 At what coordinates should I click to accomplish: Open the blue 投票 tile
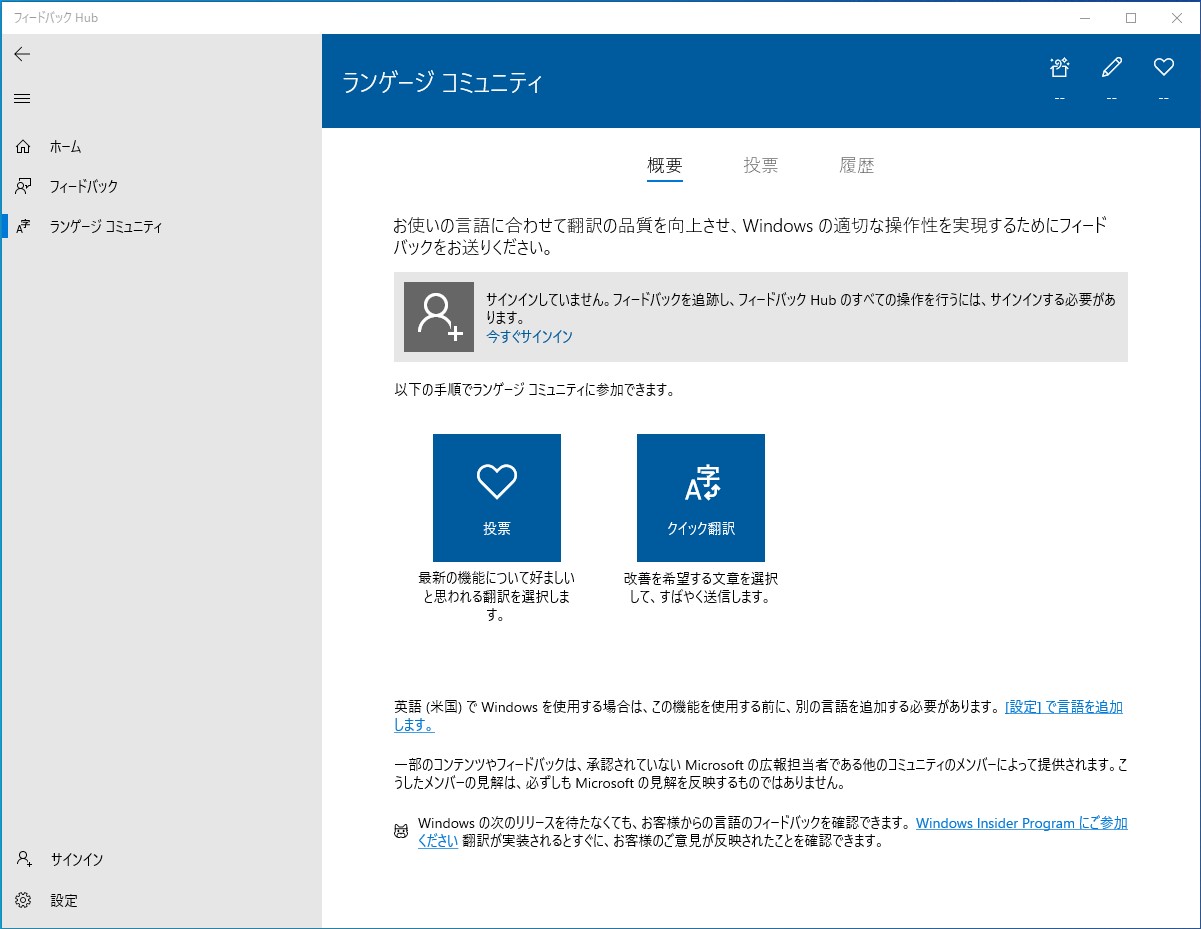pyautogui.click(x=496, y=497)
